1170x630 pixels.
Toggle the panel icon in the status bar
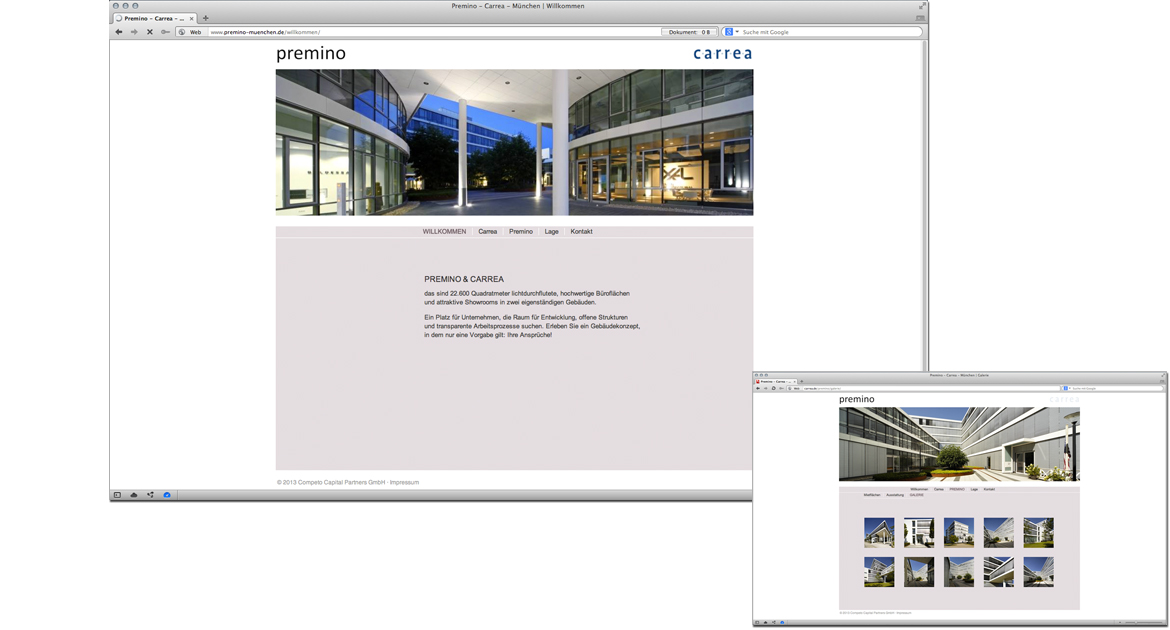pos(117,495)
